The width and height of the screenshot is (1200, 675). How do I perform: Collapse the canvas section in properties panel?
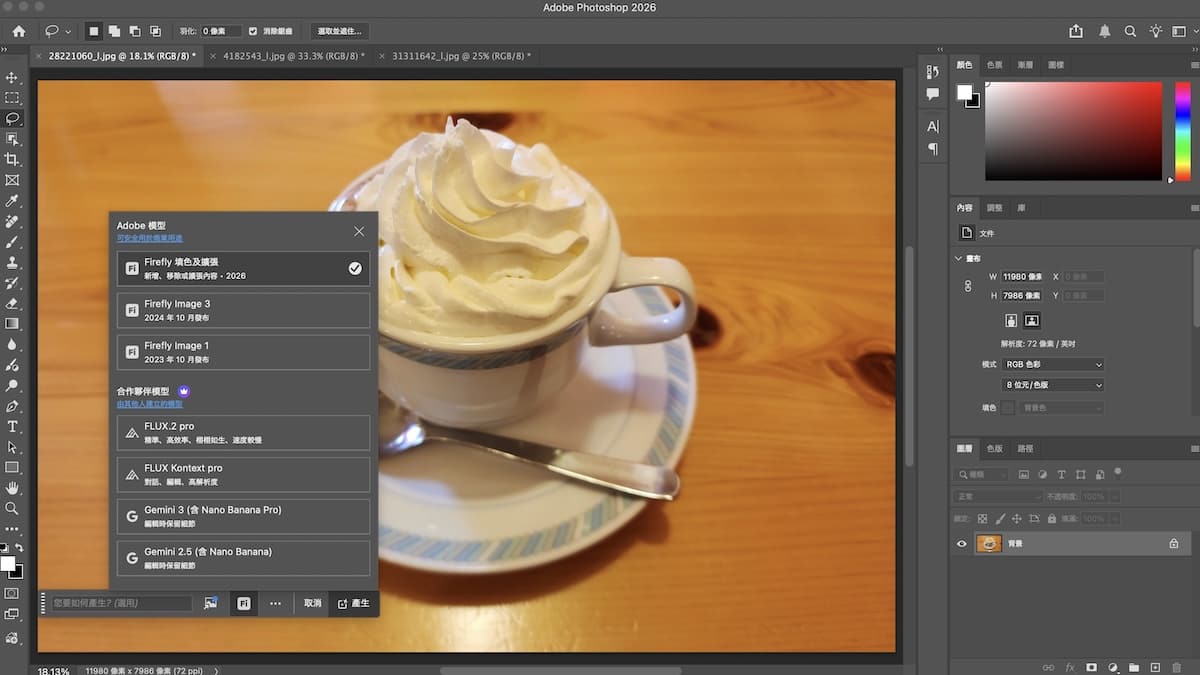[x=959, y=258]
